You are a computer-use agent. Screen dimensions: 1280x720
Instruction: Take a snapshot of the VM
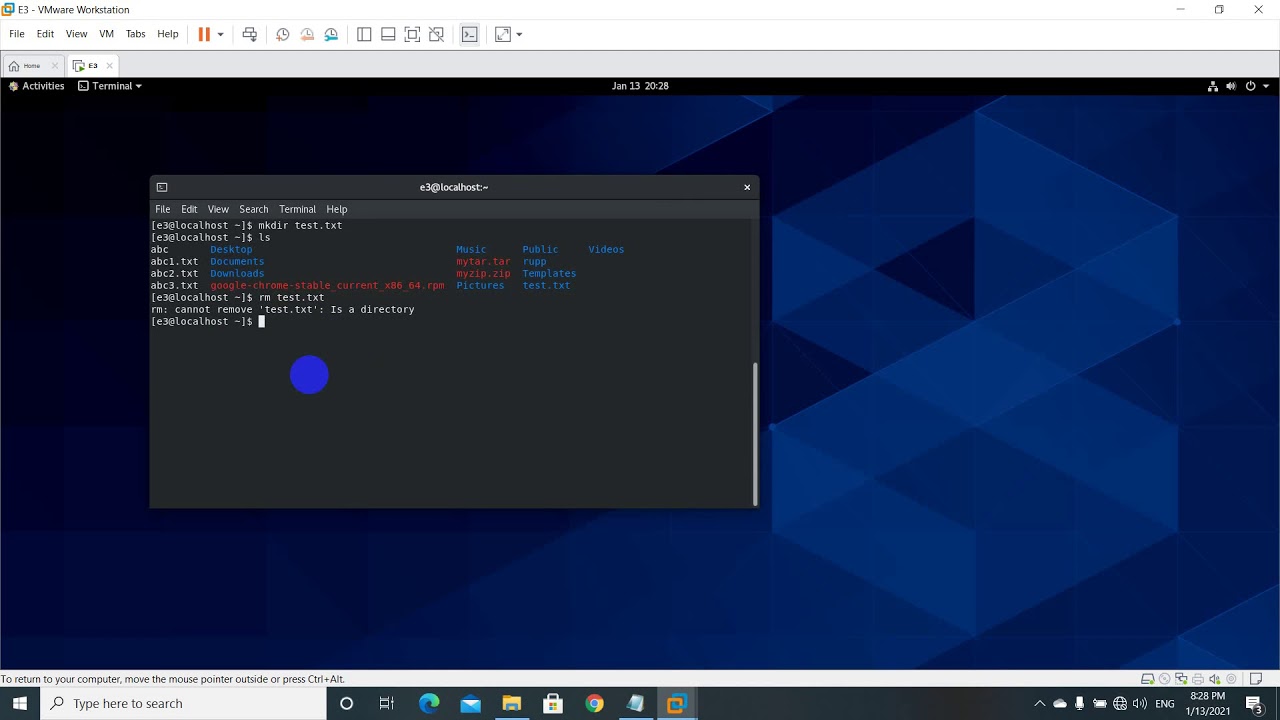click(x=283, y=34)
